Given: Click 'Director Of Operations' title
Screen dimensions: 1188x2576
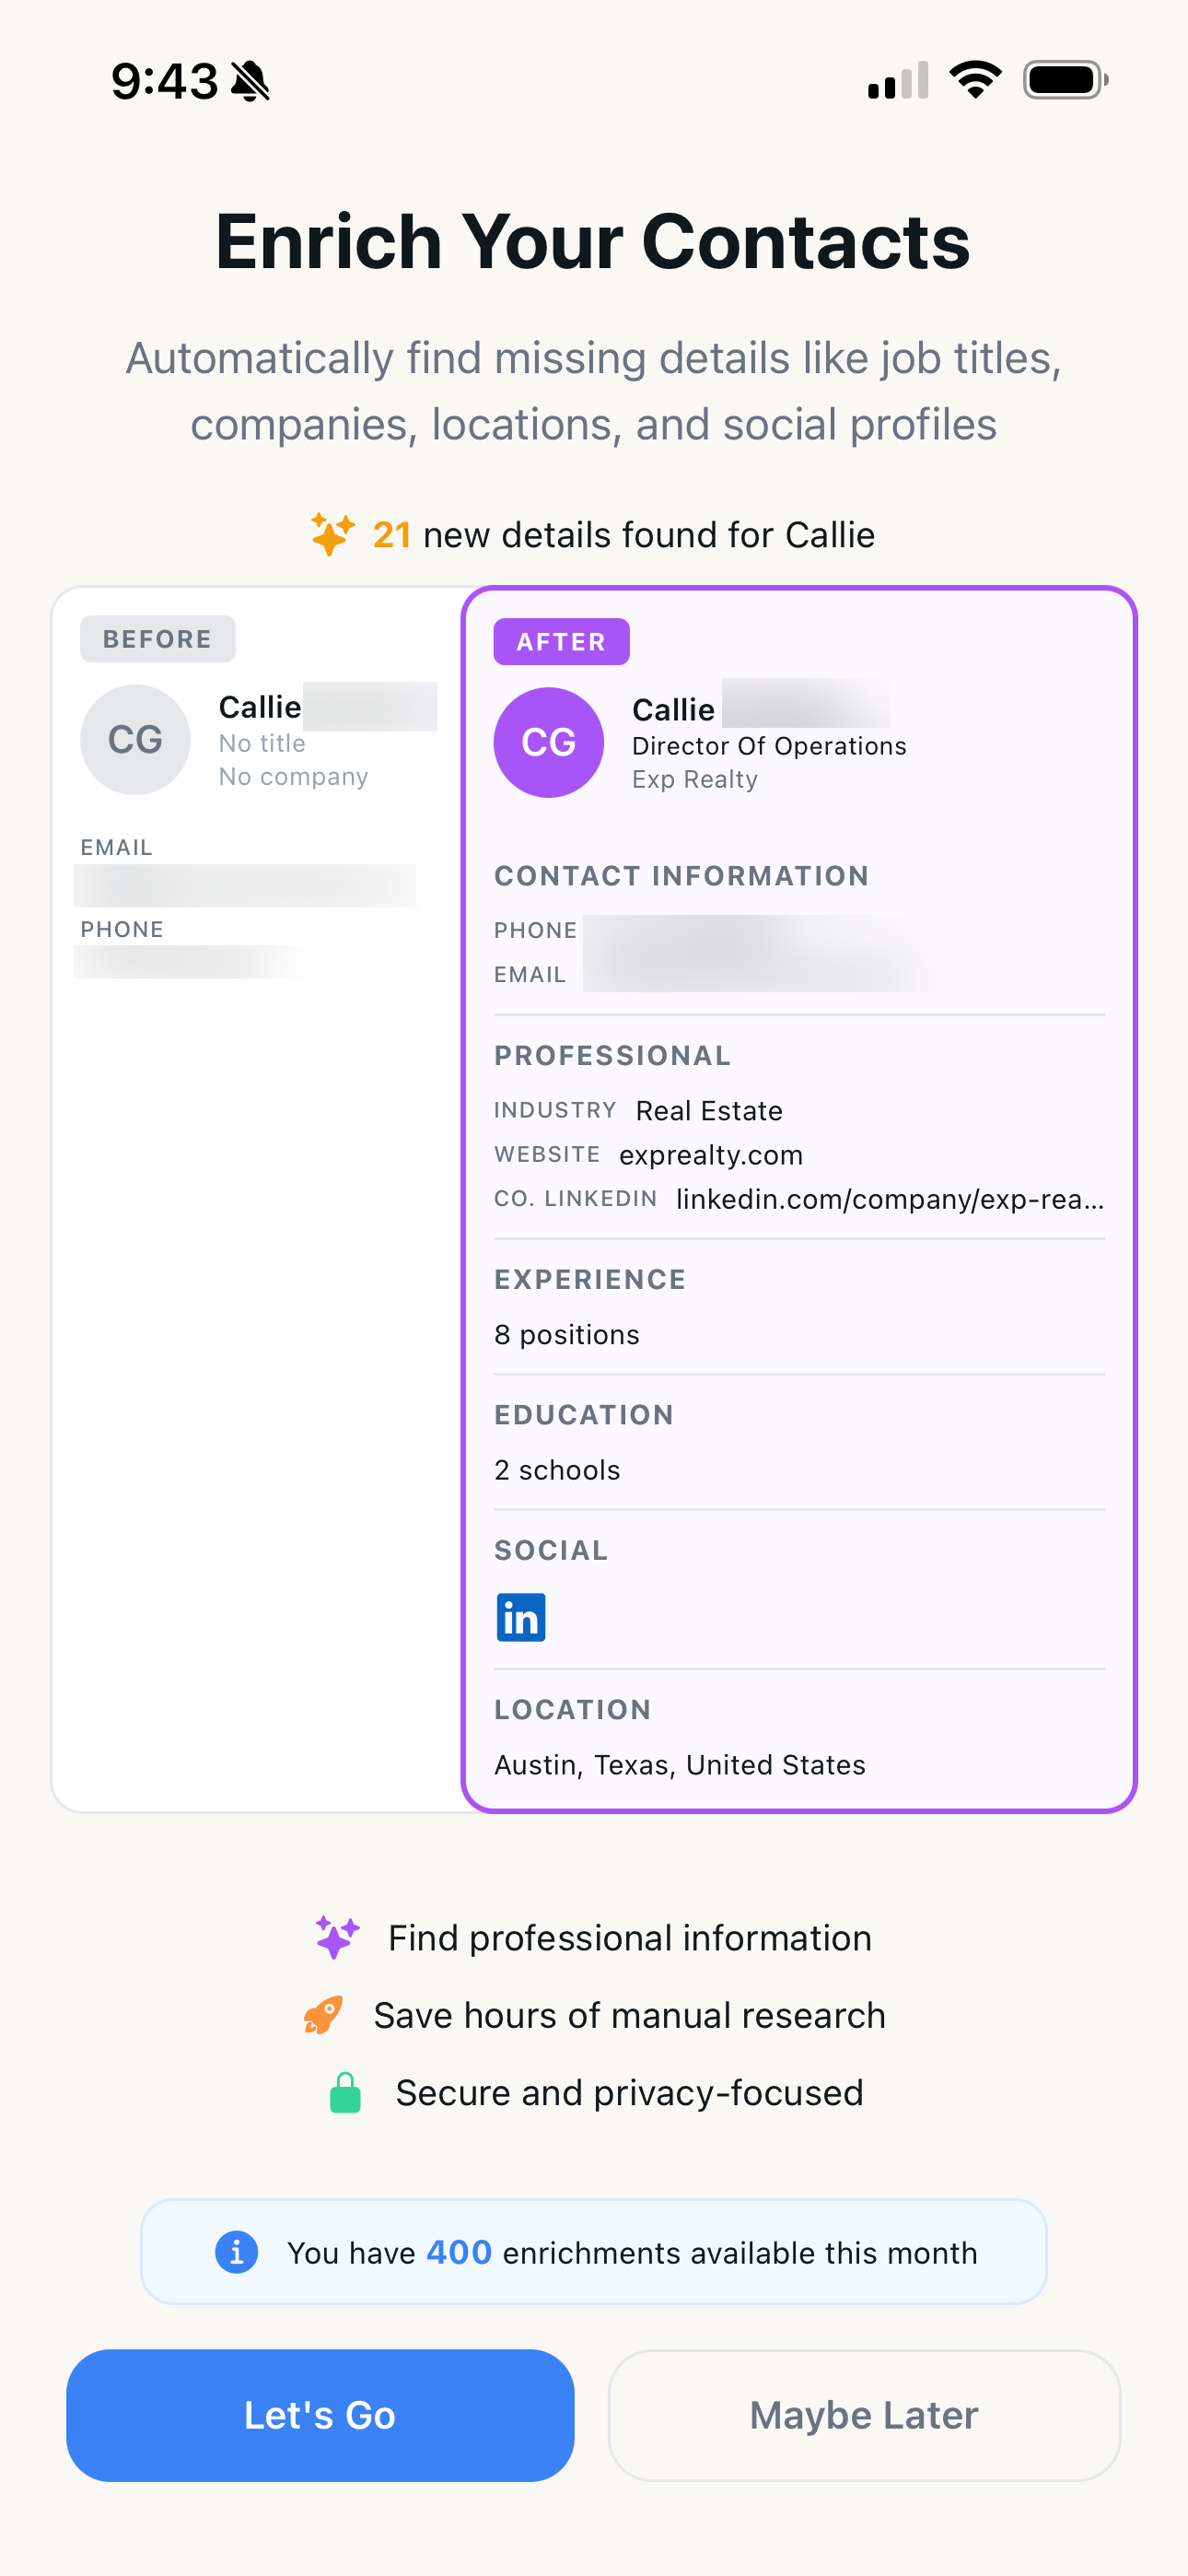Looking at the screenshot, I should point(769,746).
